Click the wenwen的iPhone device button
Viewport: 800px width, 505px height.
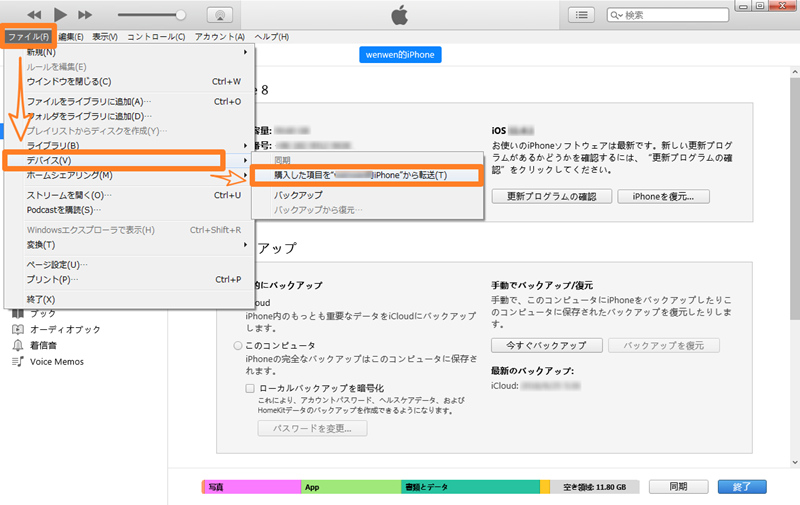tap(400, 55)
